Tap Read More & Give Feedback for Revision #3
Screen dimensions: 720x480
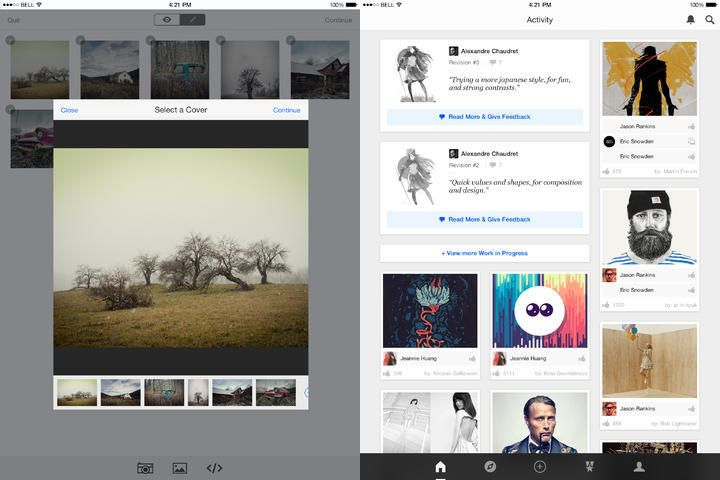pos(485,117)
